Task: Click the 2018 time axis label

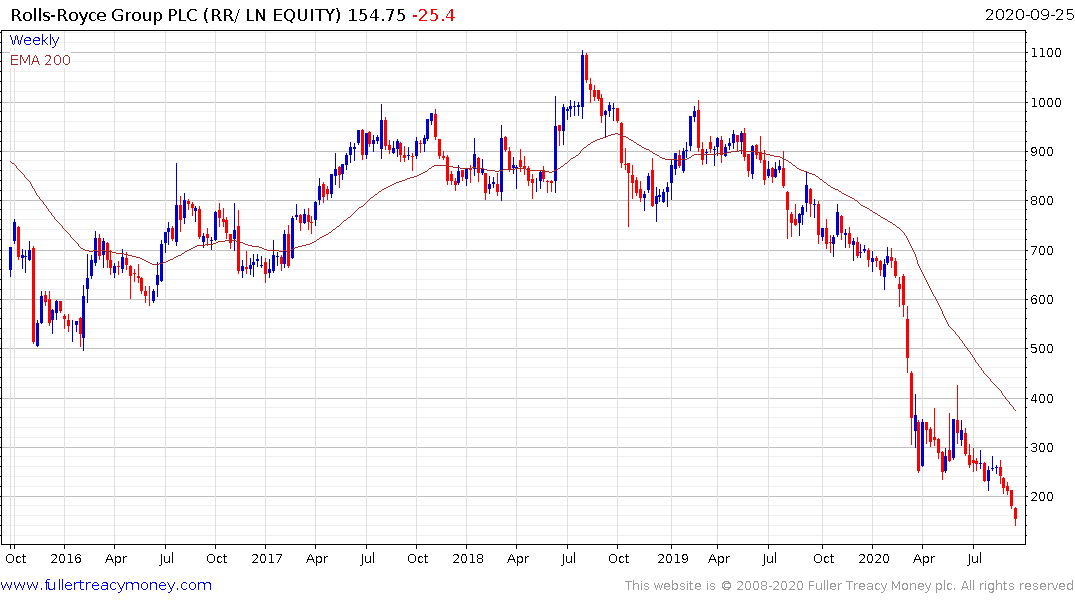Action: (468, 558)
